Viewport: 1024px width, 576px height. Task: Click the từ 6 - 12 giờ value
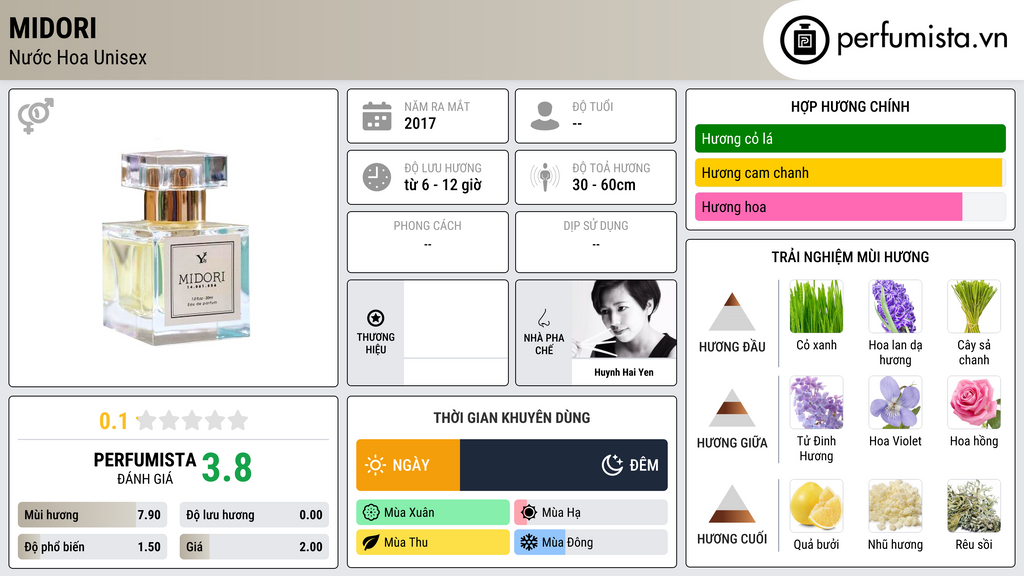[x=443, y=185]
